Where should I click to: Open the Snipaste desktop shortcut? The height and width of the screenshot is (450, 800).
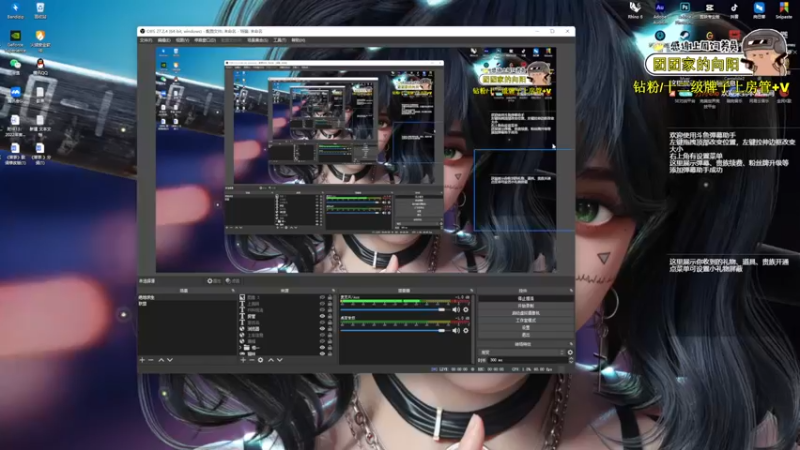784,9
